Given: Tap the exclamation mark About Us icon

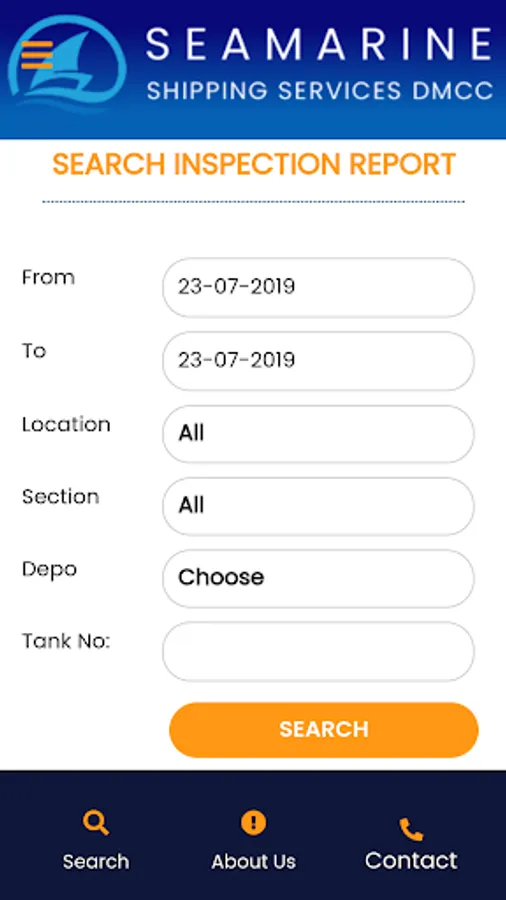Looking at the screenshot, I should 254,823.
